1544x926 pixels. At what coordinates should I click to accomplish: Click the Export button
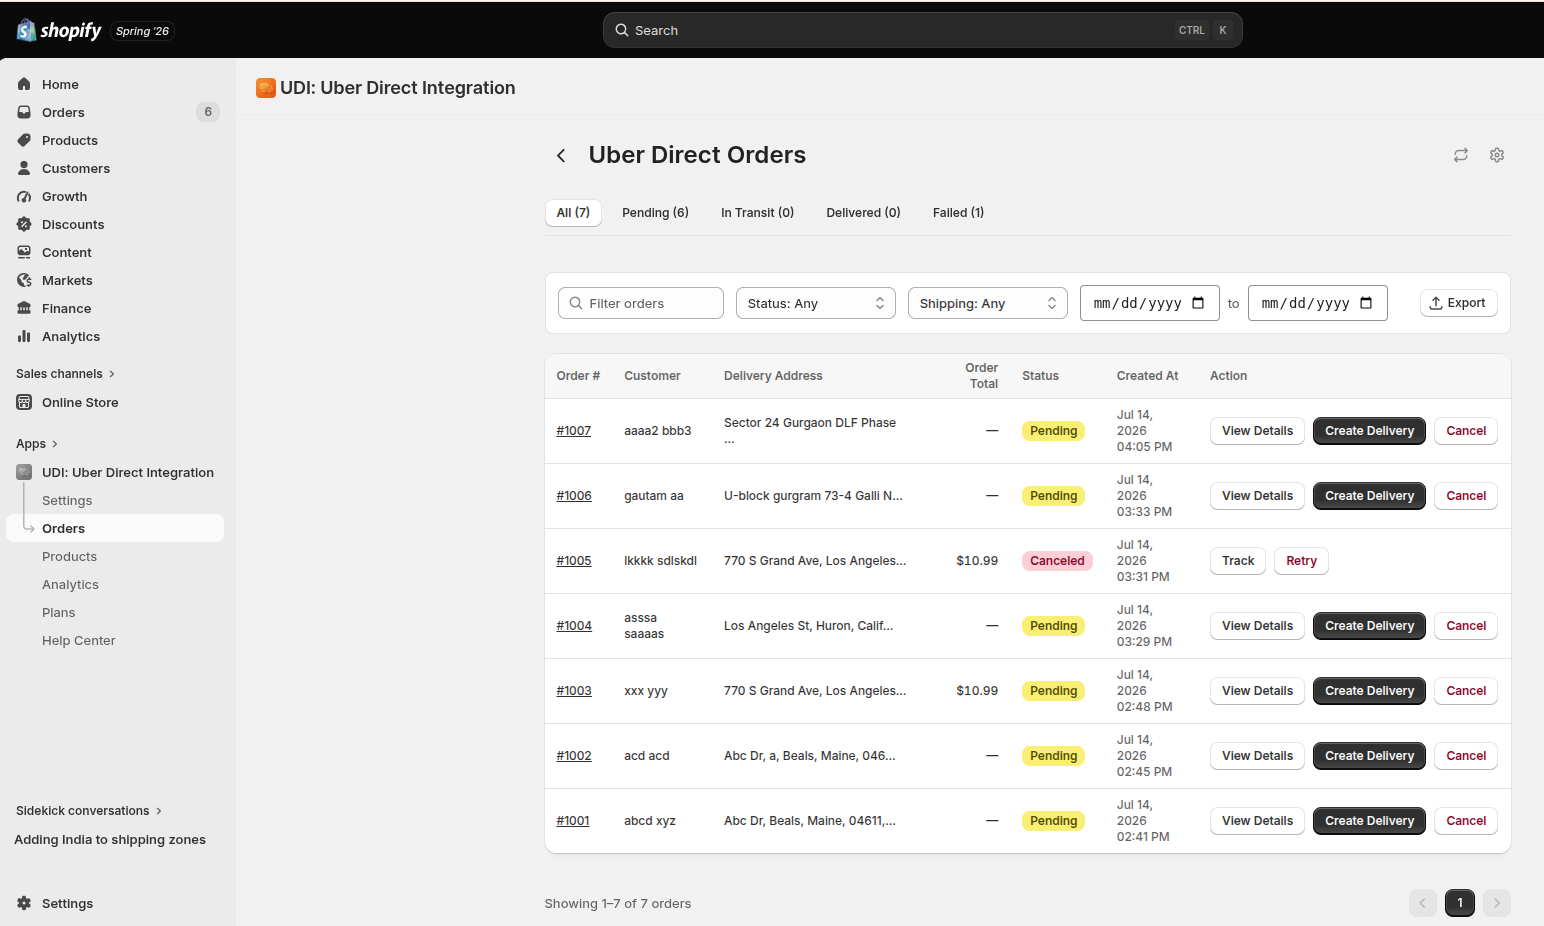coord(1458,303)
